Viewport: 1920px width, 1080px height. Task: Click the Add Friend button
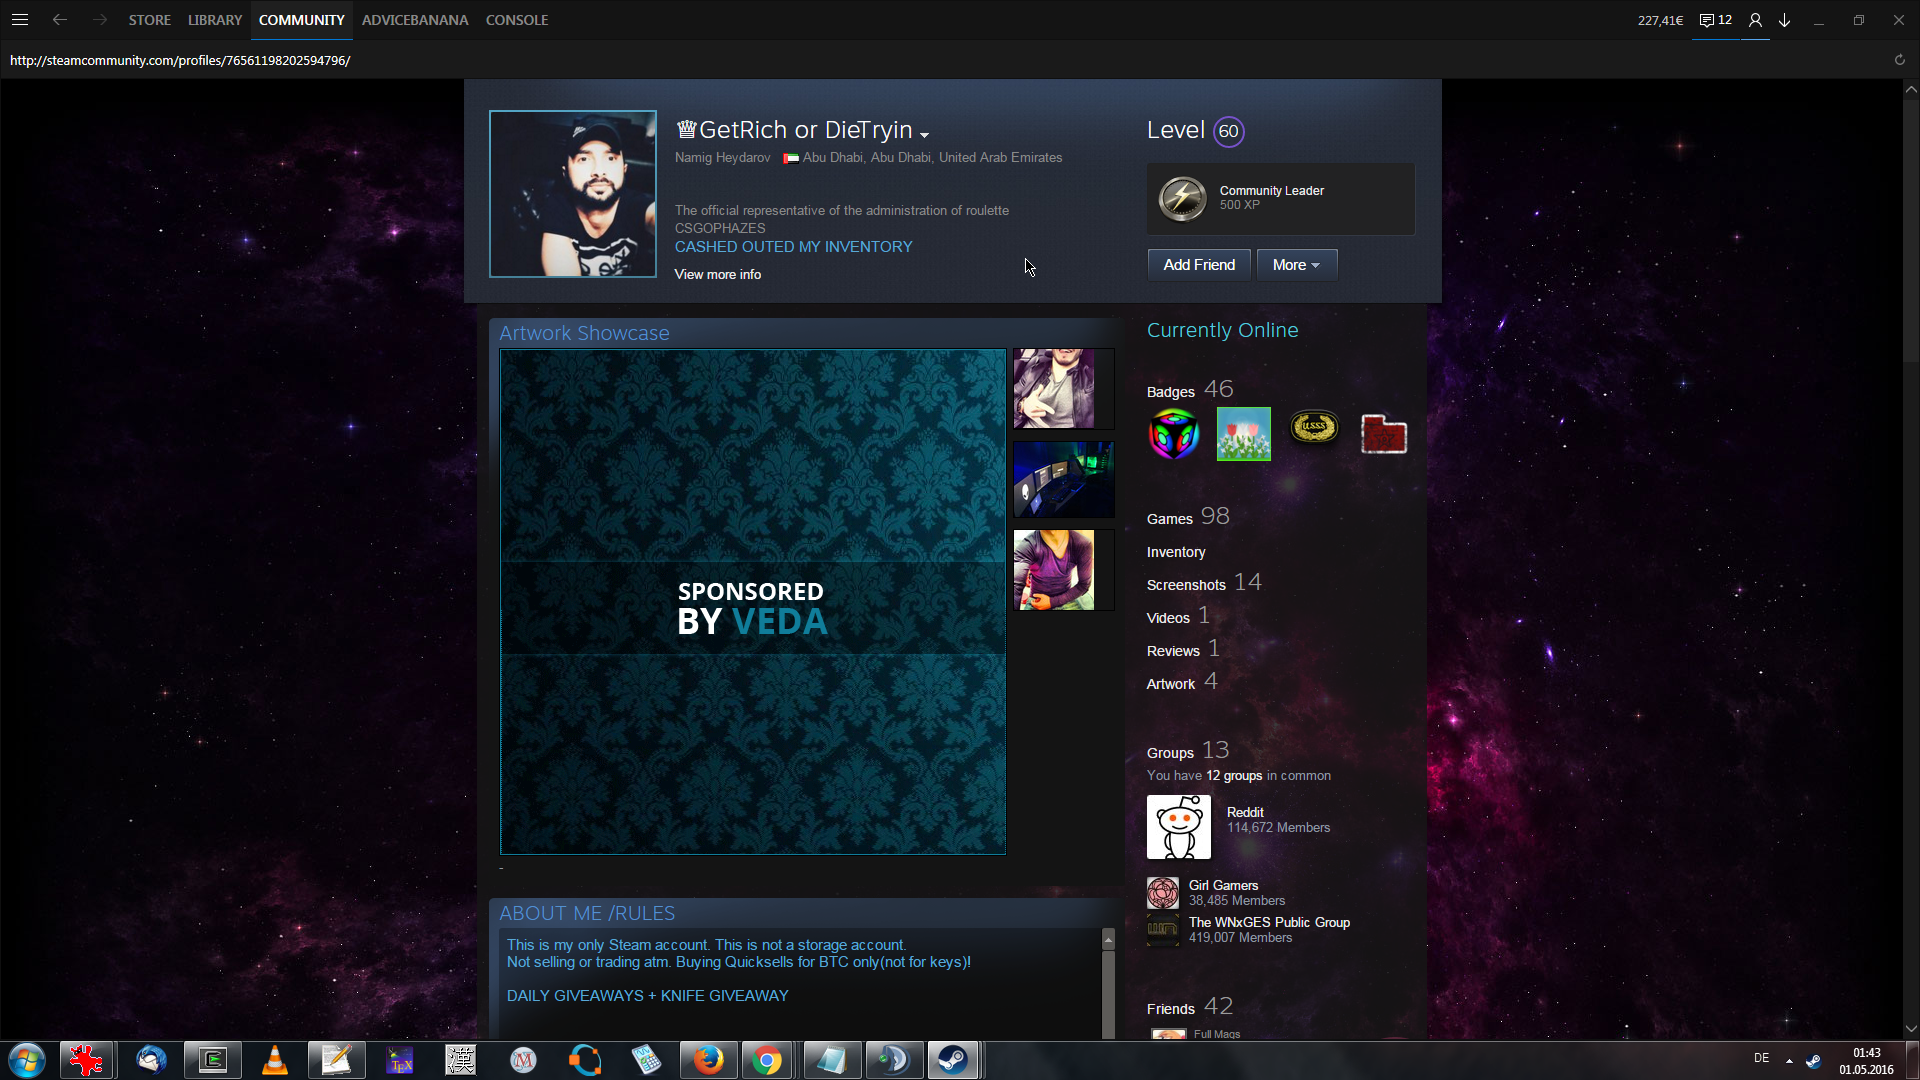[1198, 265]
